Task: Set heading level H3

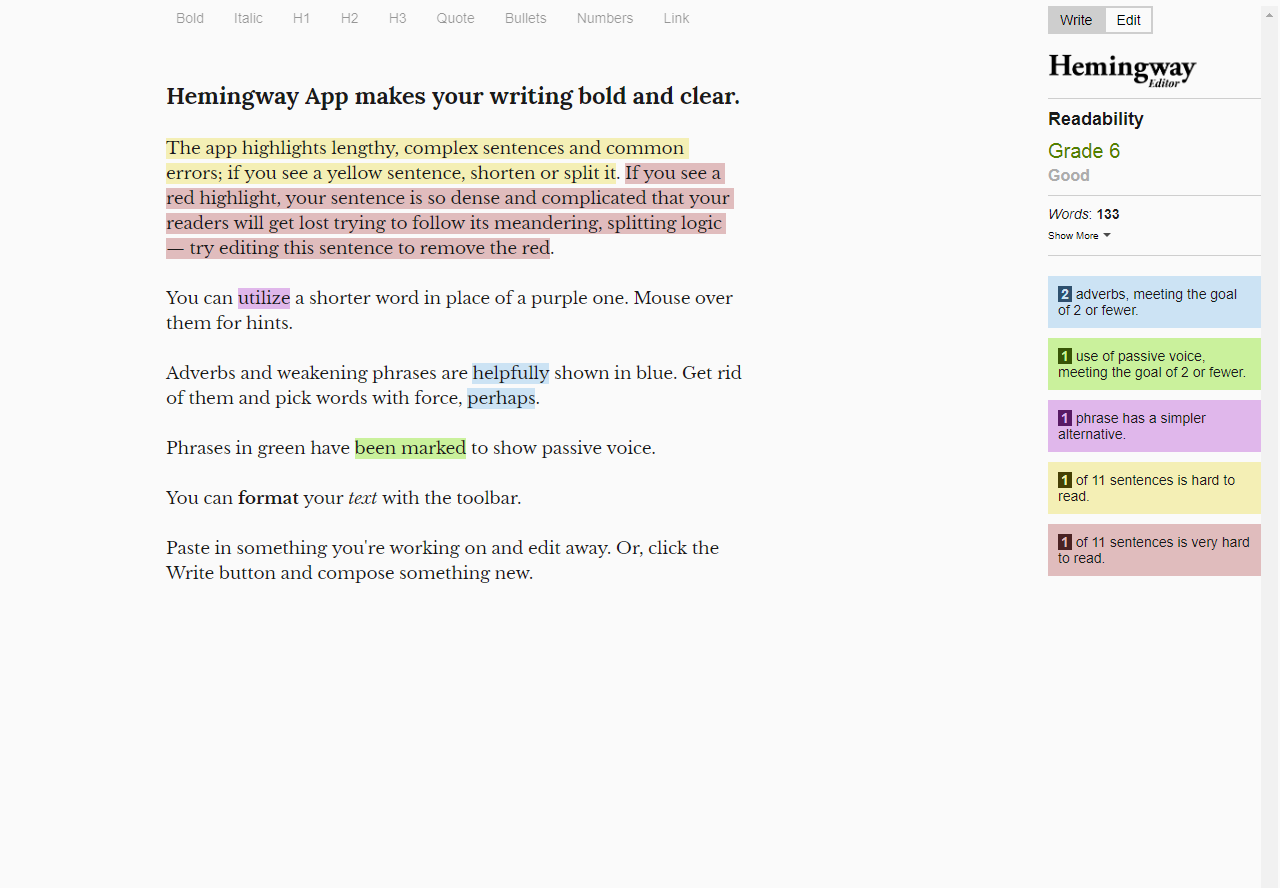Action: pos(397,18)
